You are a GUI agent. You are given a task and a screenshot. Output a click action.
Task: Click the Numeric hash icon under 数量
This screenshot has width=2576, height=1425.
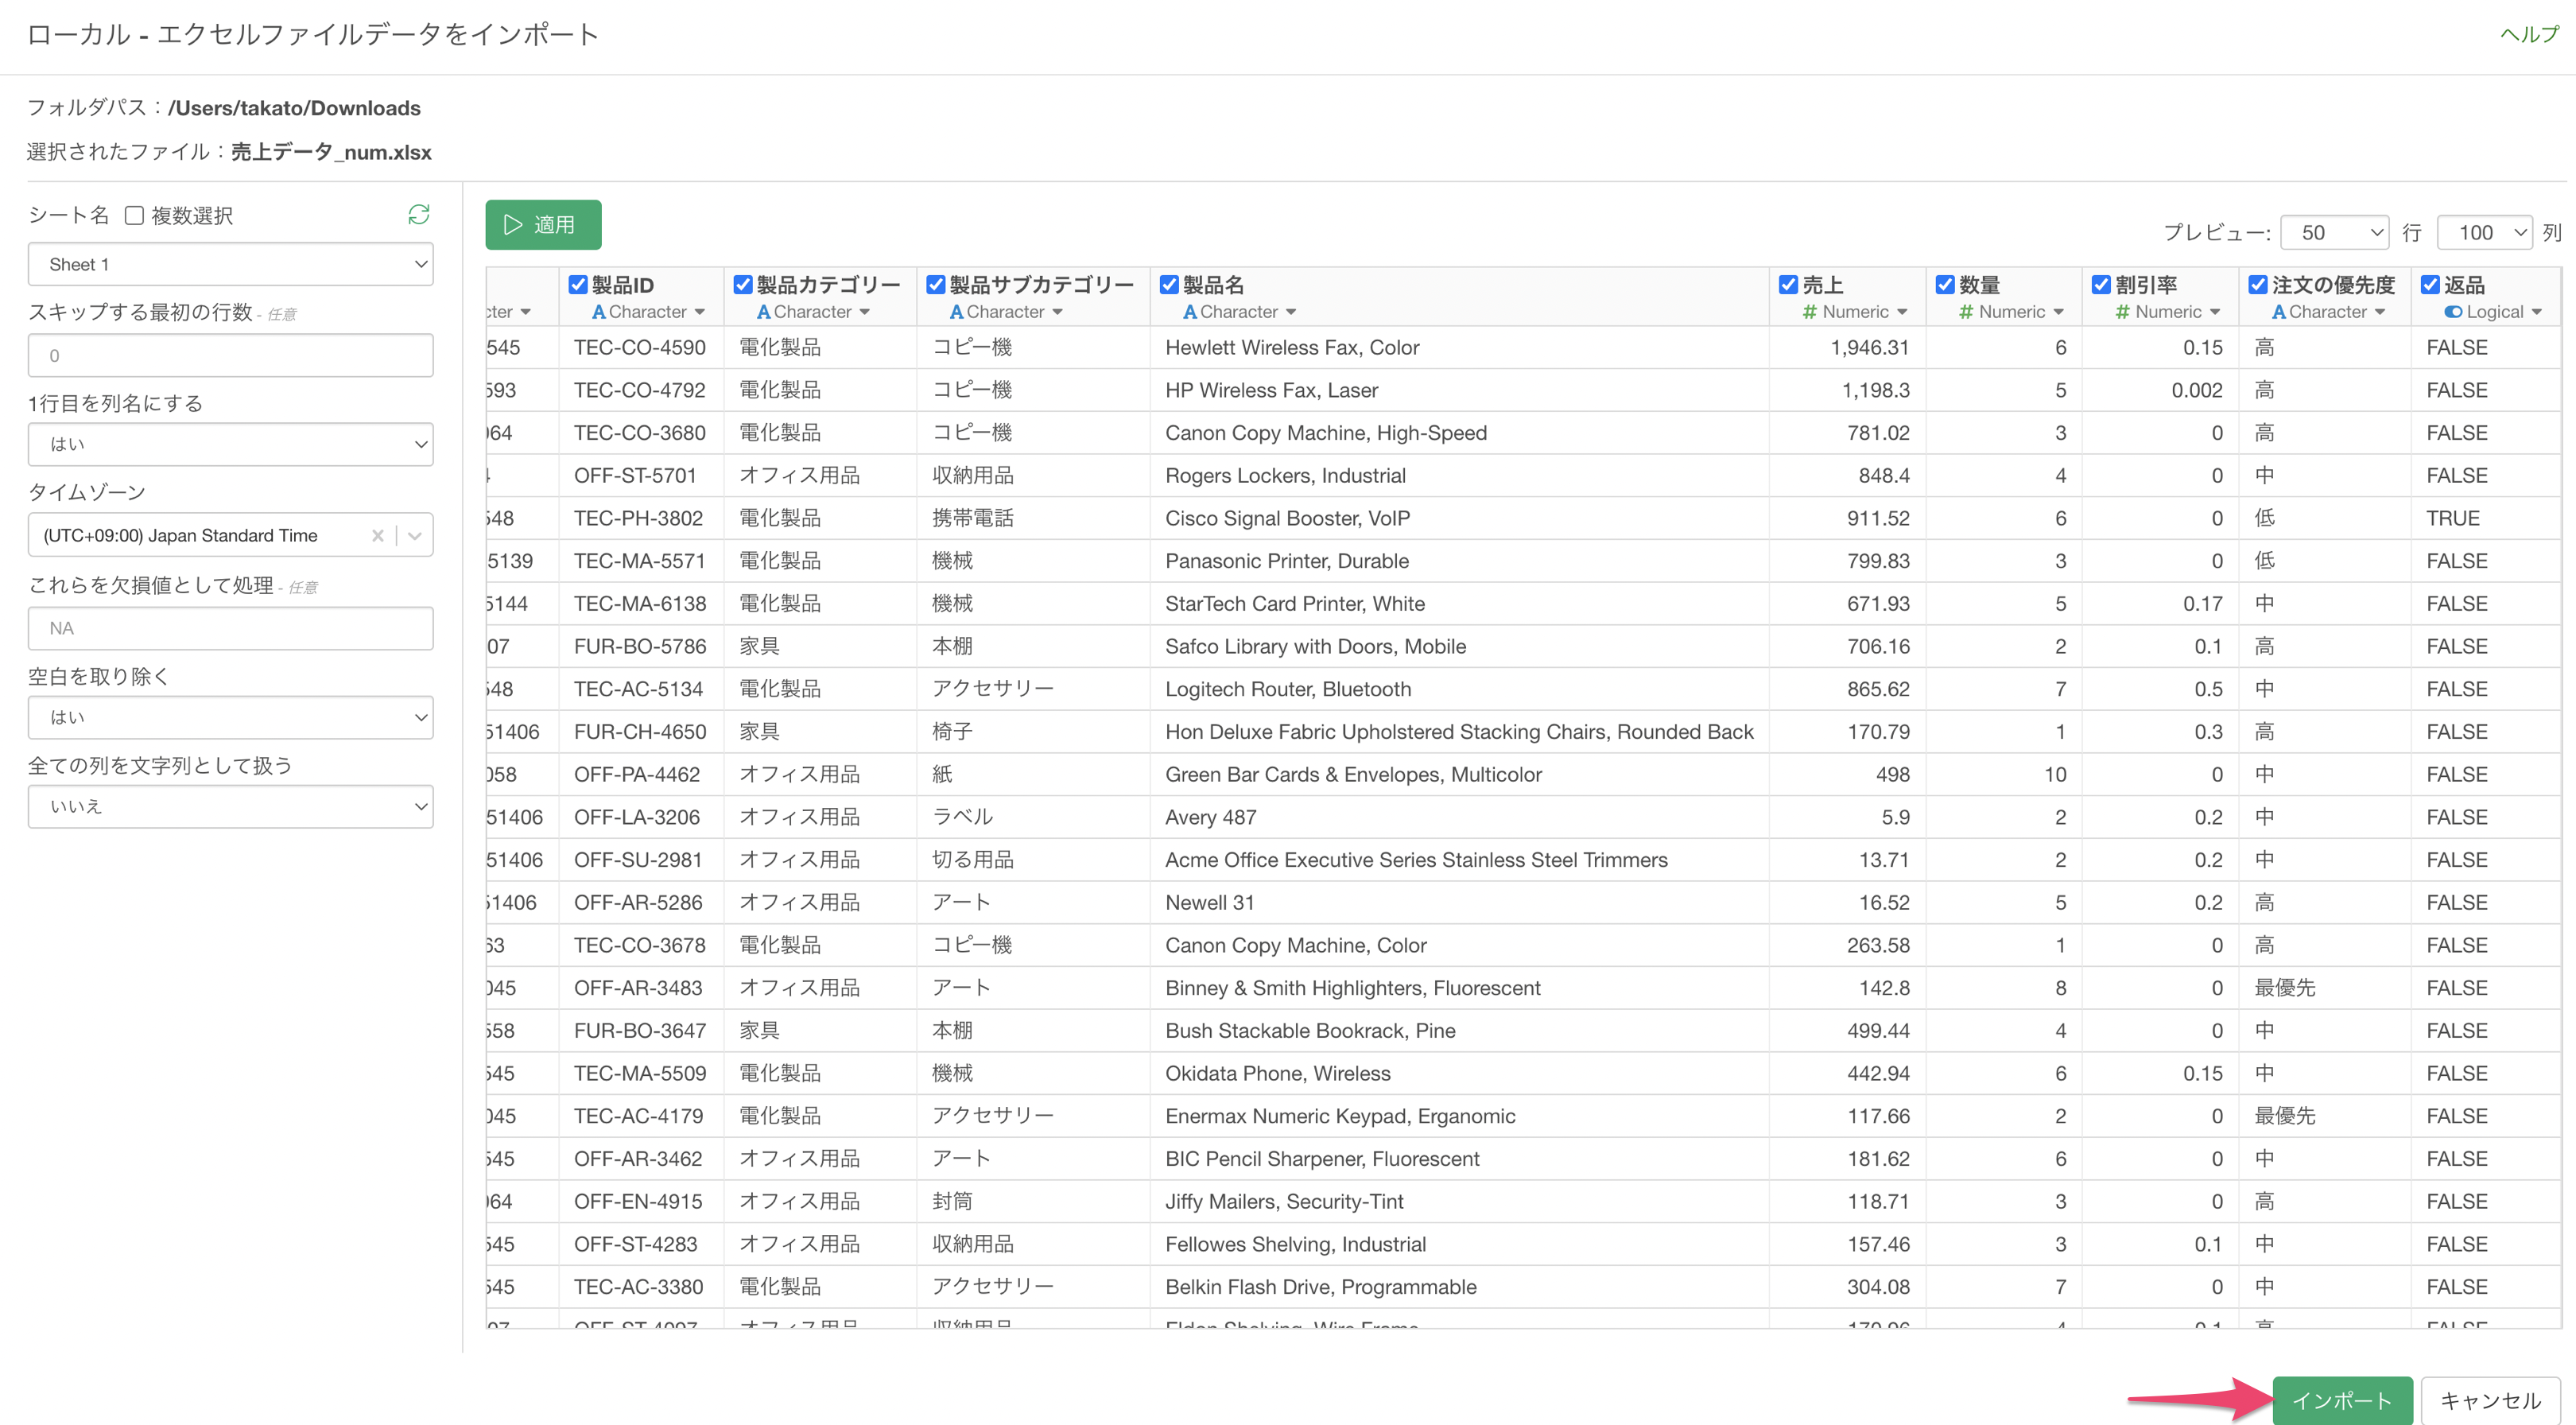(x=1965, y=312)
